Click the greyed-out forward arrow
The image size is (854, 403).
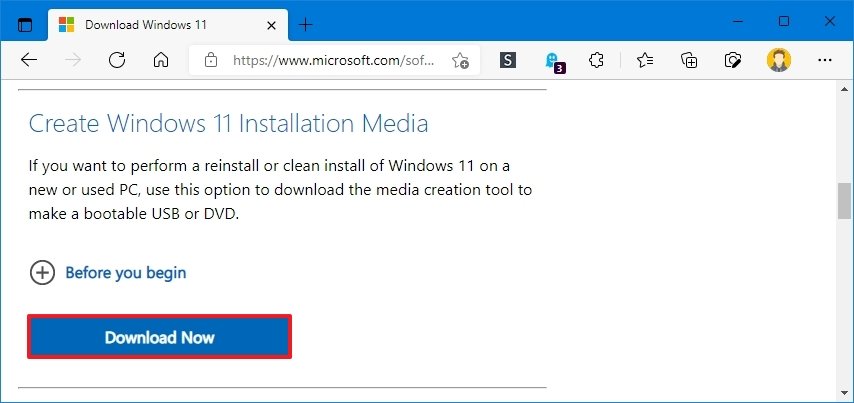pos(72,60)
